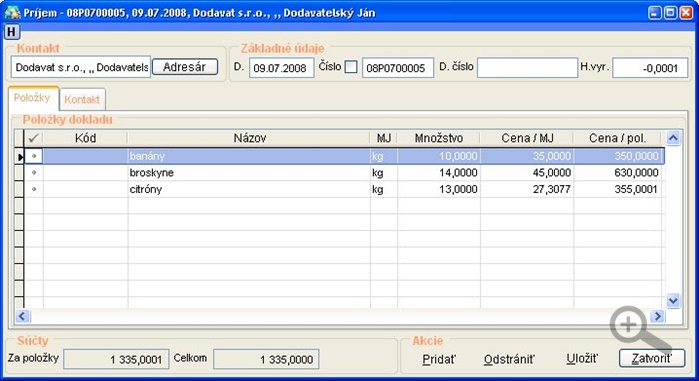
Task: Click the date field 09.07.2008
Action: tap(282, 68)
